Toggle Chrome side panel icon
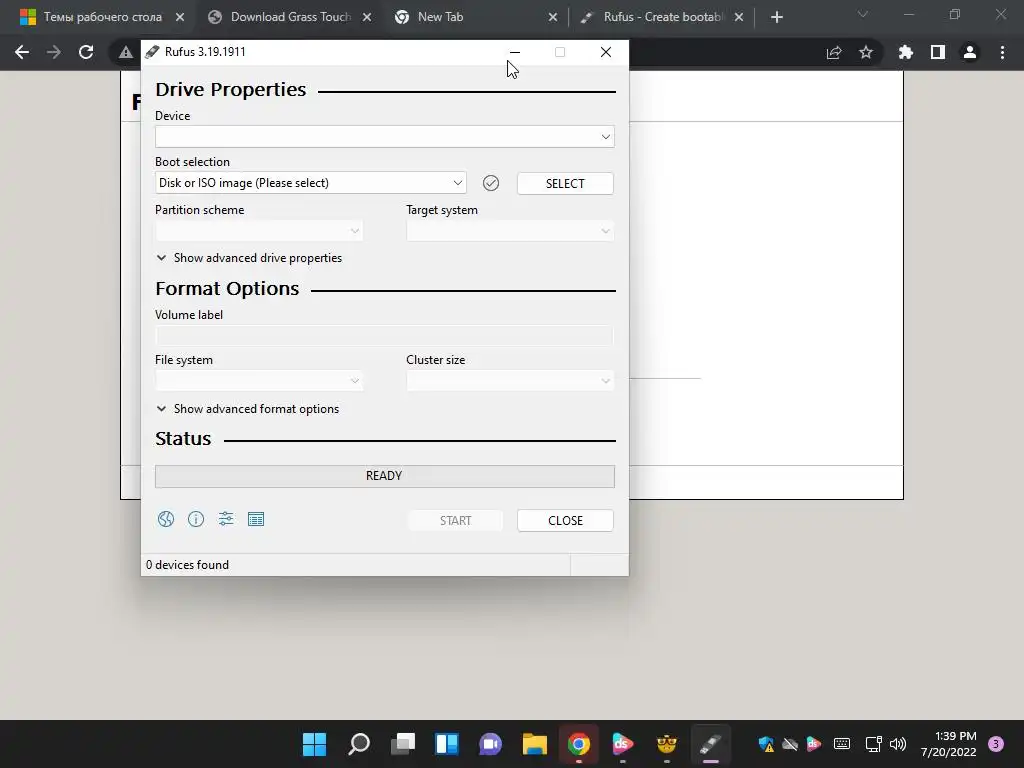Screen dimensions: 1024x768 [x=938, y=52]
